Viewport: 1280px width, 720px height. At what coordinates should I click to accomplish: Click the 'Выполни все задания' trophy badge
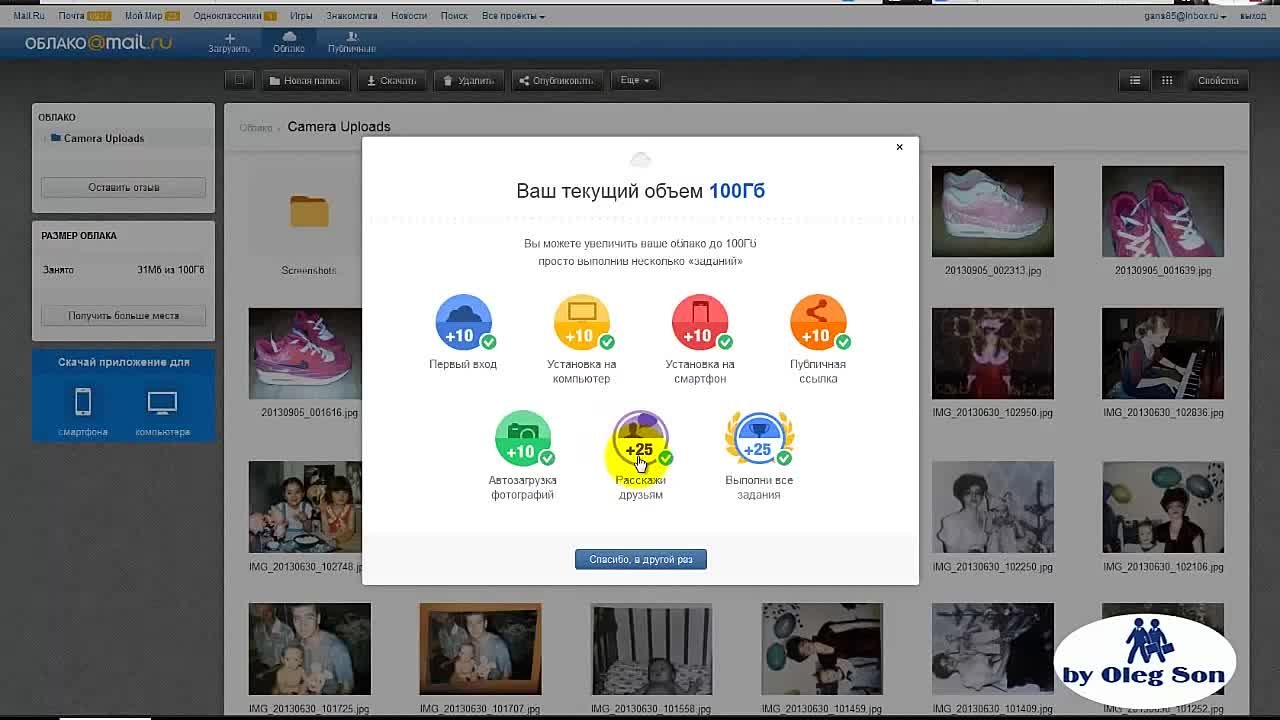click(x=759, y=439)
